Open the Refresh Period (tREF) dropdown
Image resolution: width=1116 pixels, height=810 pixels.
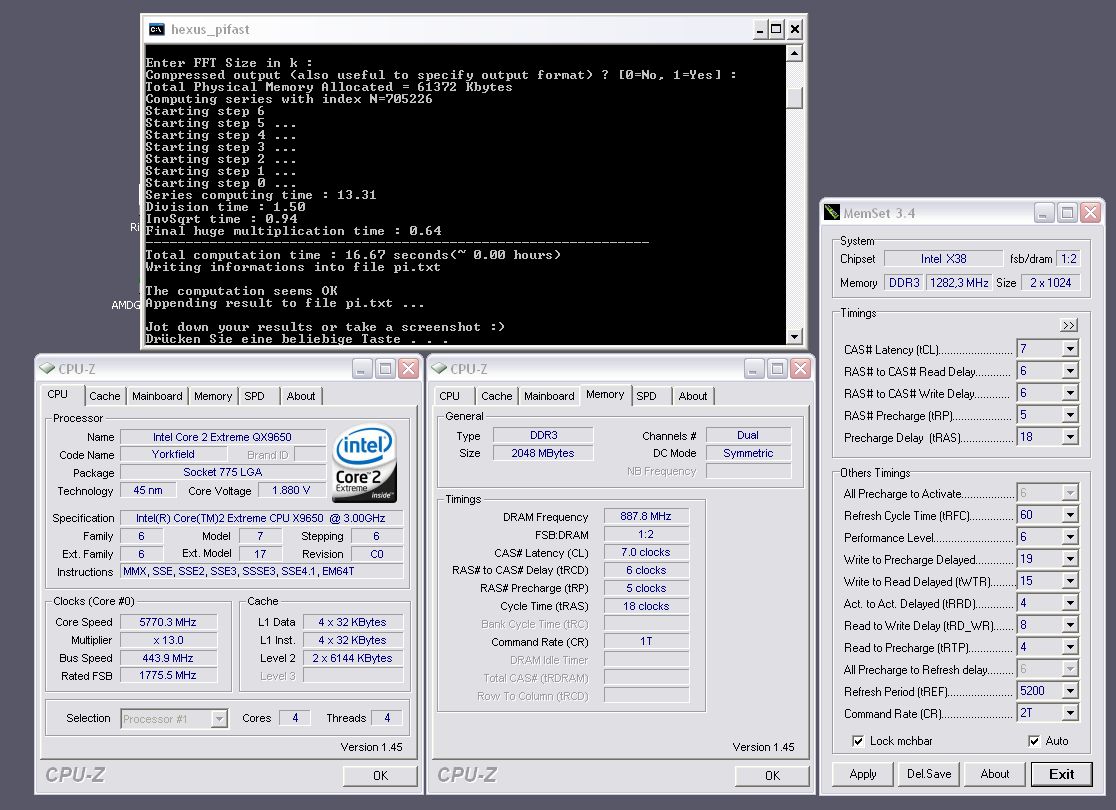[1070, 690]
